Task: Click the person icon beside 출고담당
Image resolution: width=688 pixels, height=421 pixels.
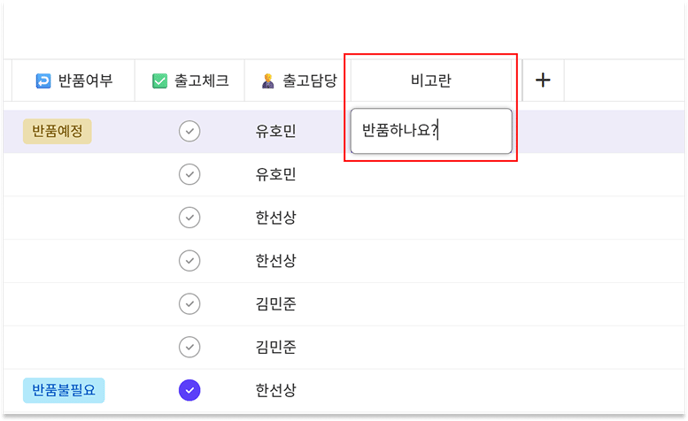Action: (x=268, y=81)
